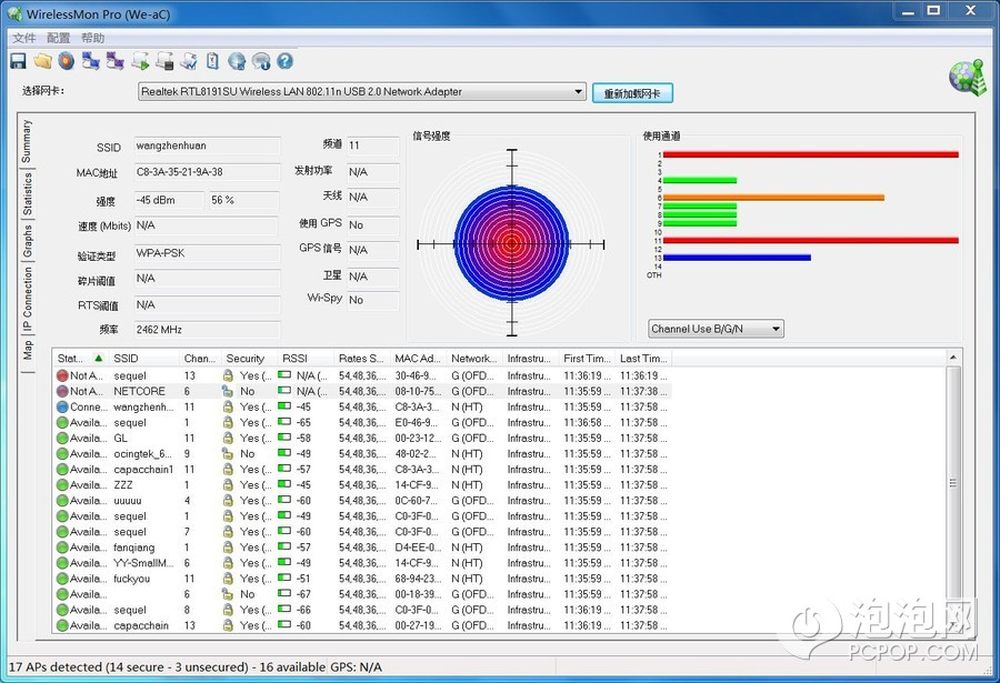The width and height of the screenshot is (1000, 683).
Task: Click the globe toolbar icon
Action: (x=237, y=61)
